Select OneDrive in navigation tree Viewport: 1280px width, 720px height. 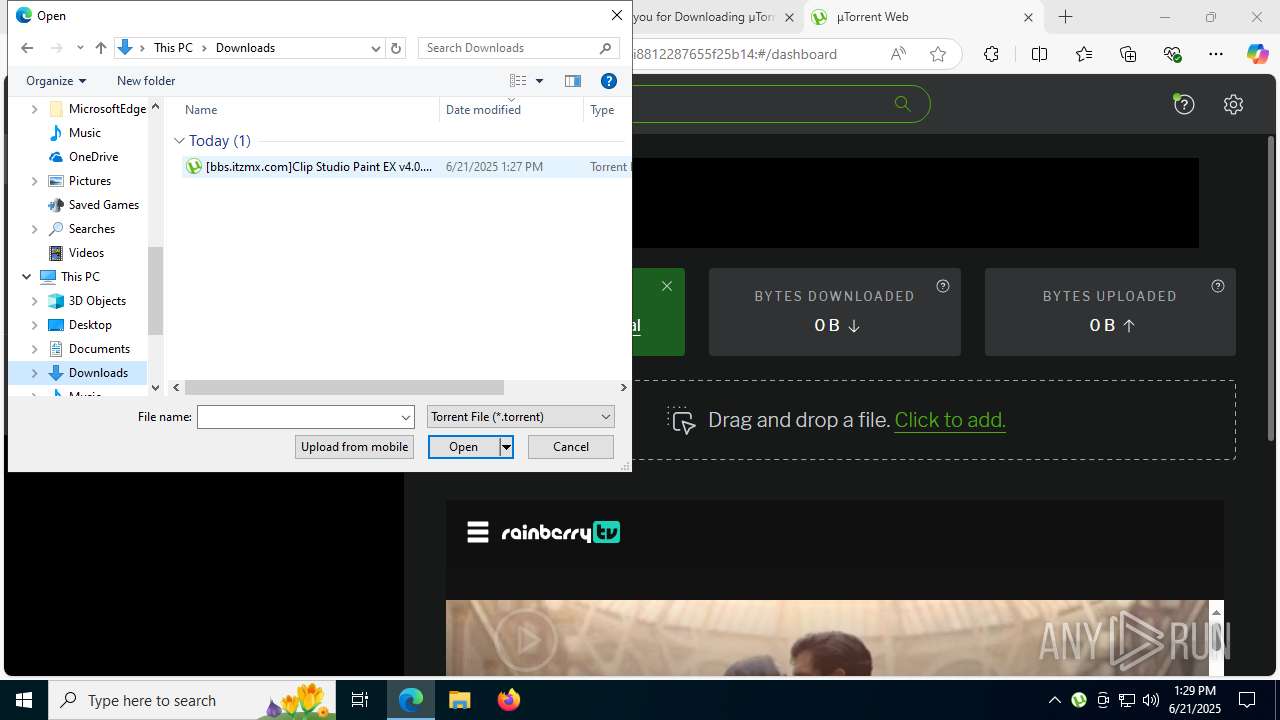pyautogui.click(x=93, y=157)
